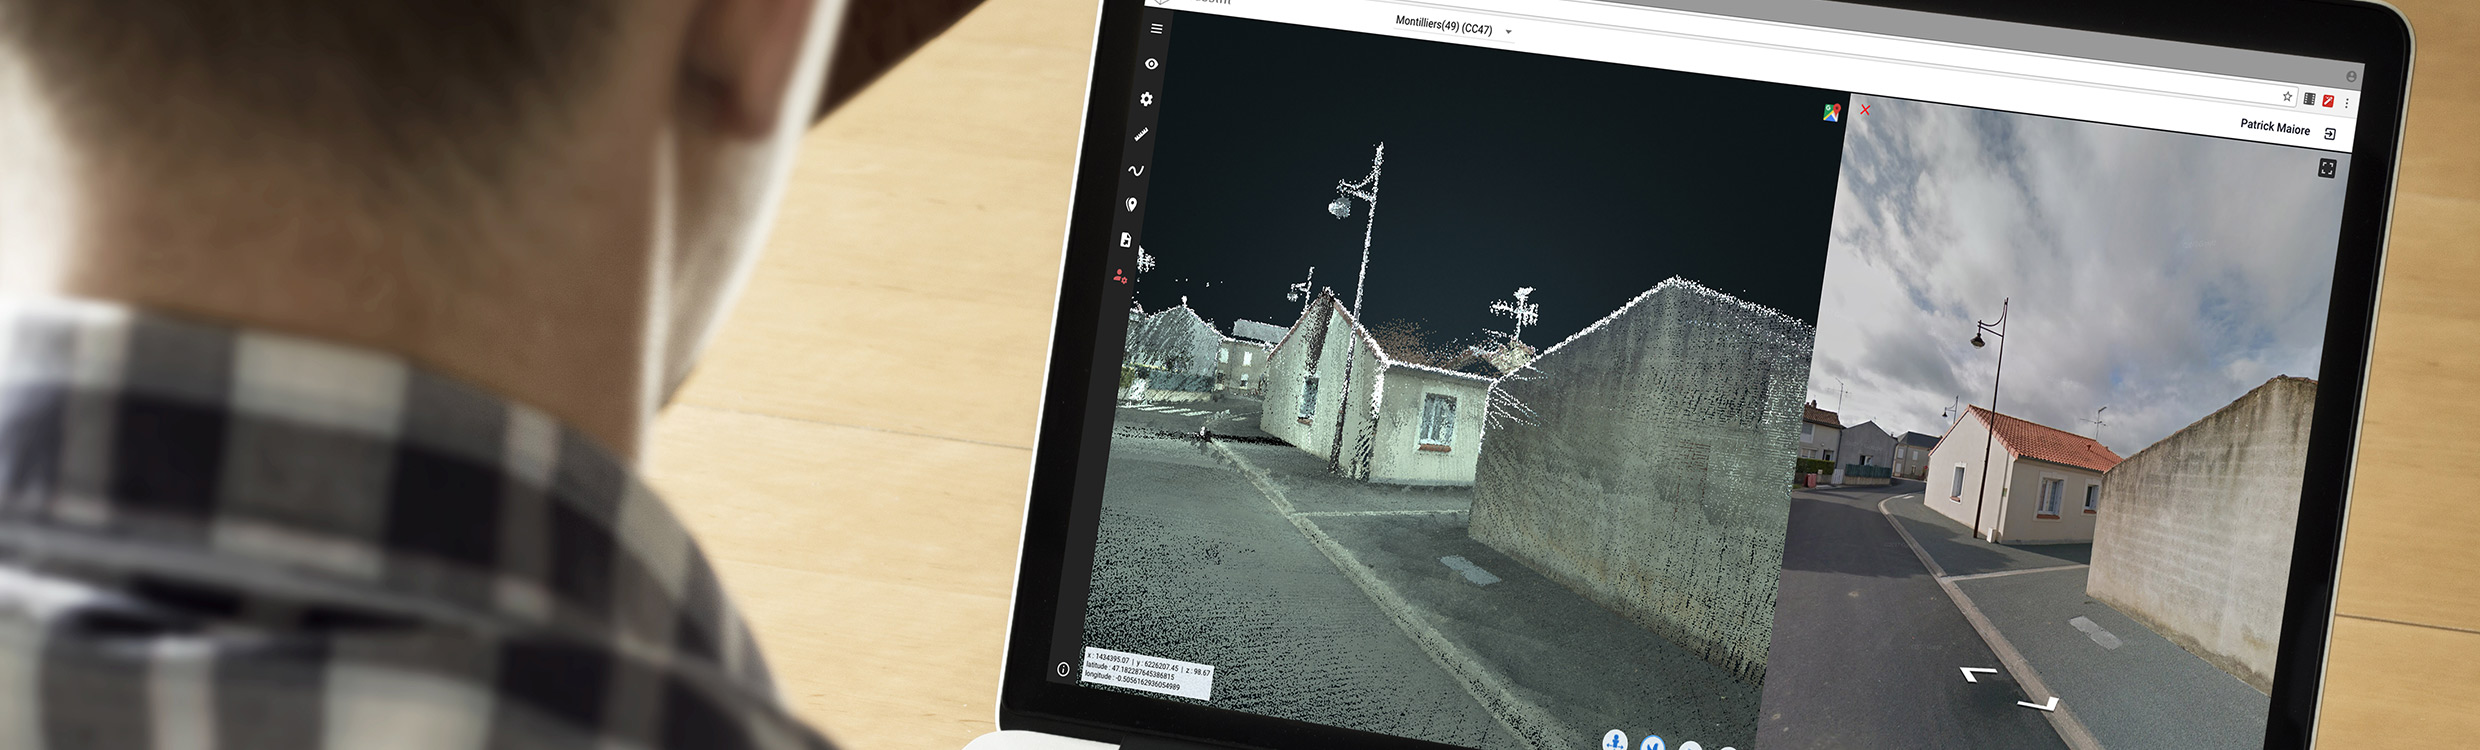The image size is (2480, 750).
Task: Open the browser three-dot menu
Action: pos(2347,102)
